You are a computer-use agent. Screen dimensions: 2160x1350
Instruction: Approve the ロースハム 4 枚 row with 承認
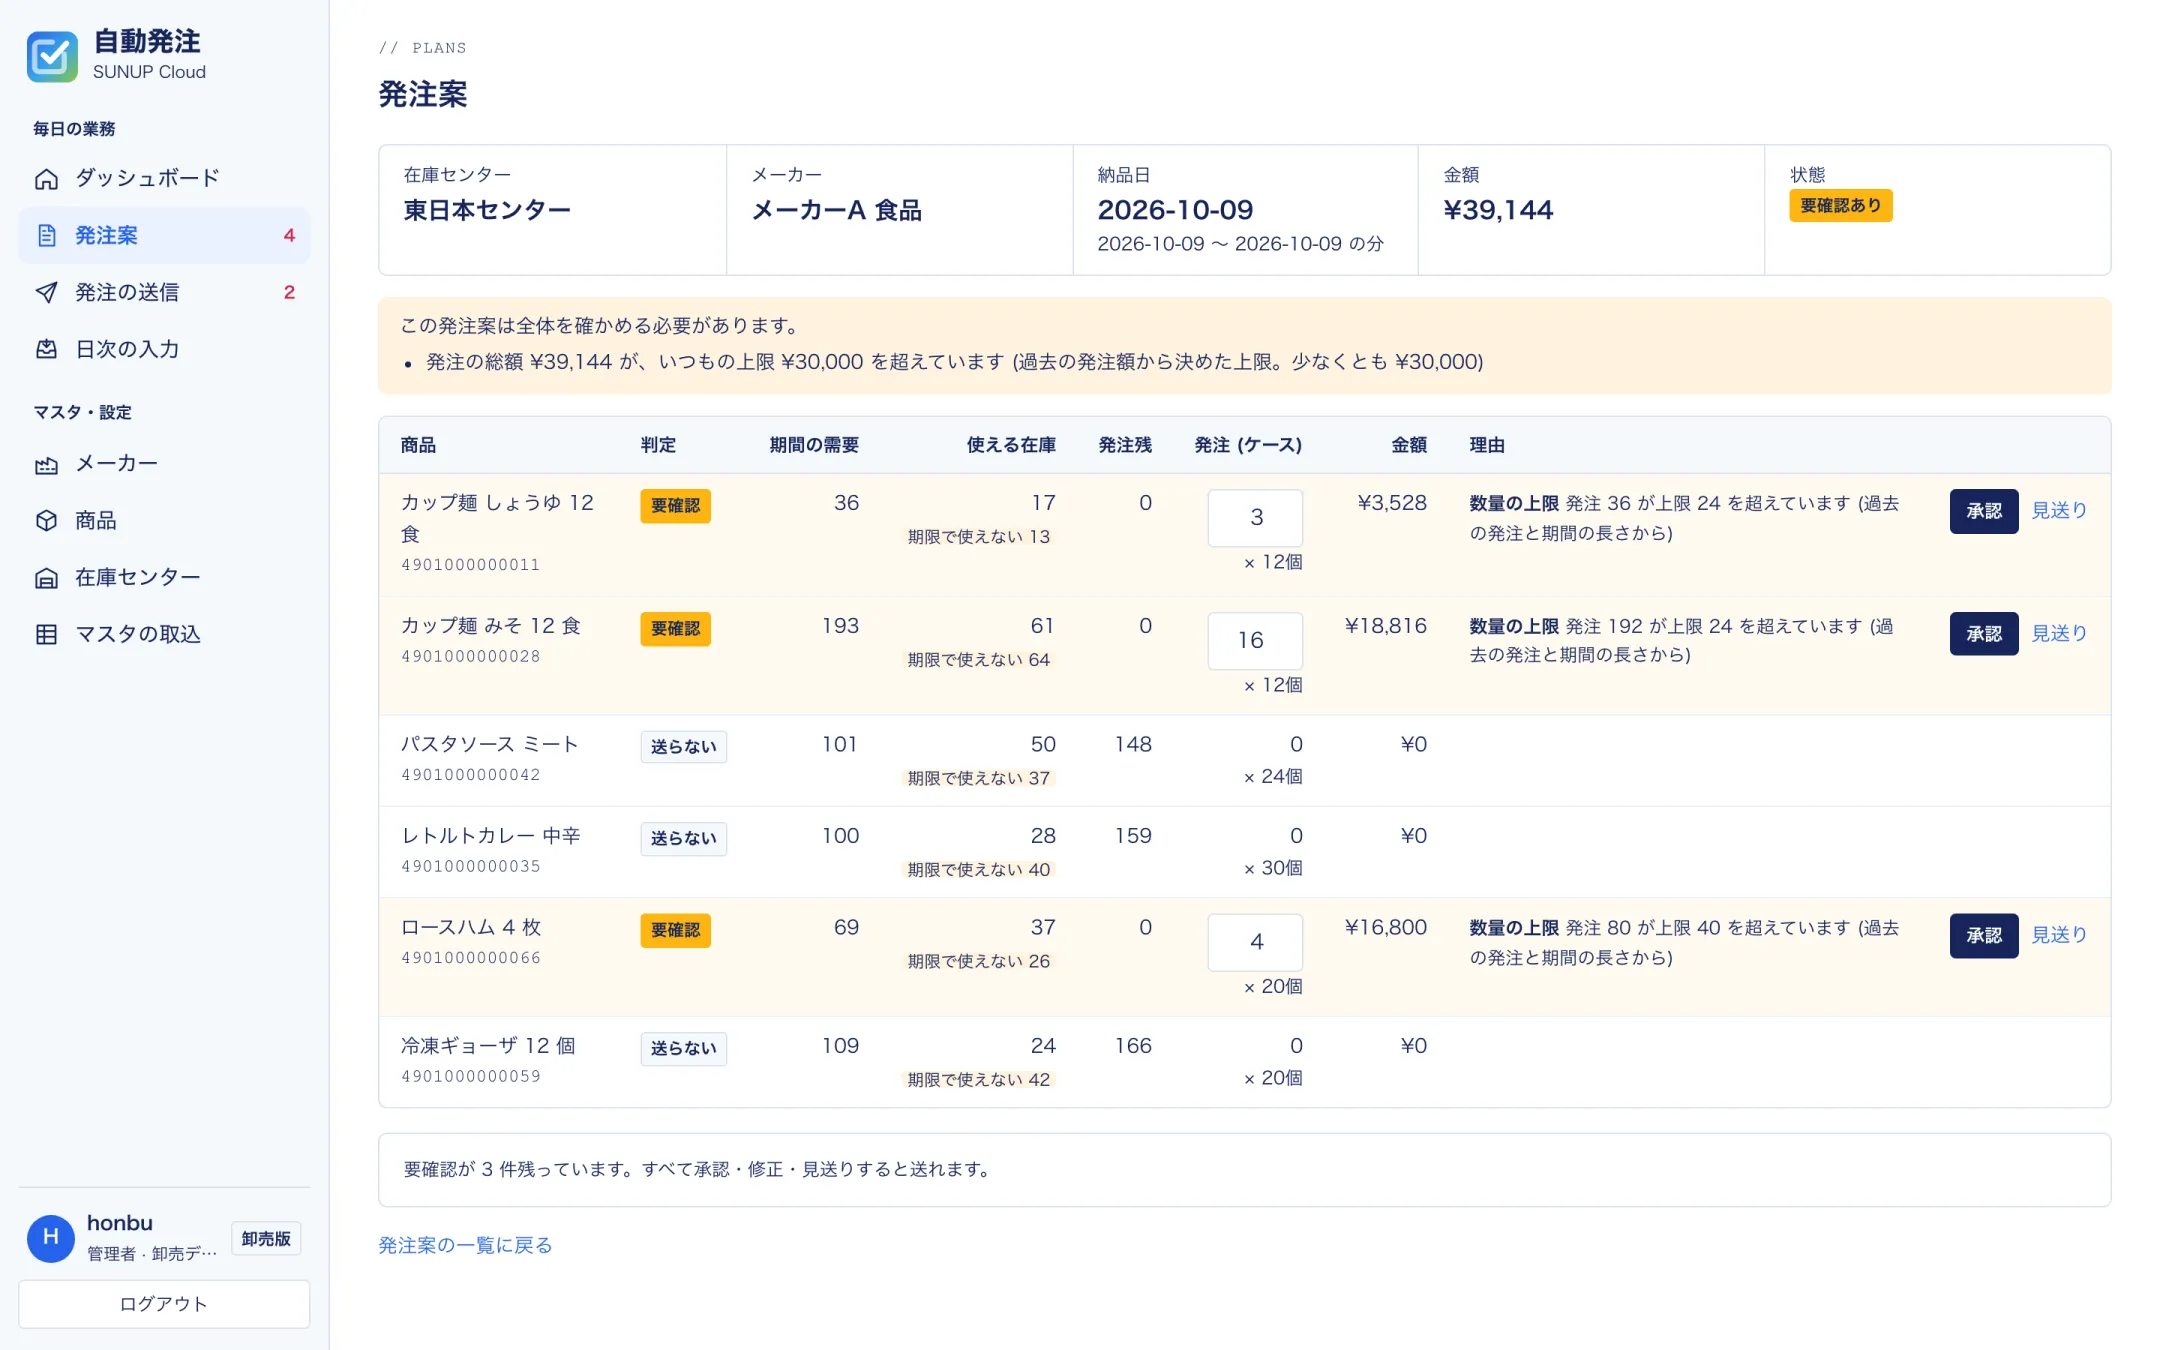tap(1984, 936)
